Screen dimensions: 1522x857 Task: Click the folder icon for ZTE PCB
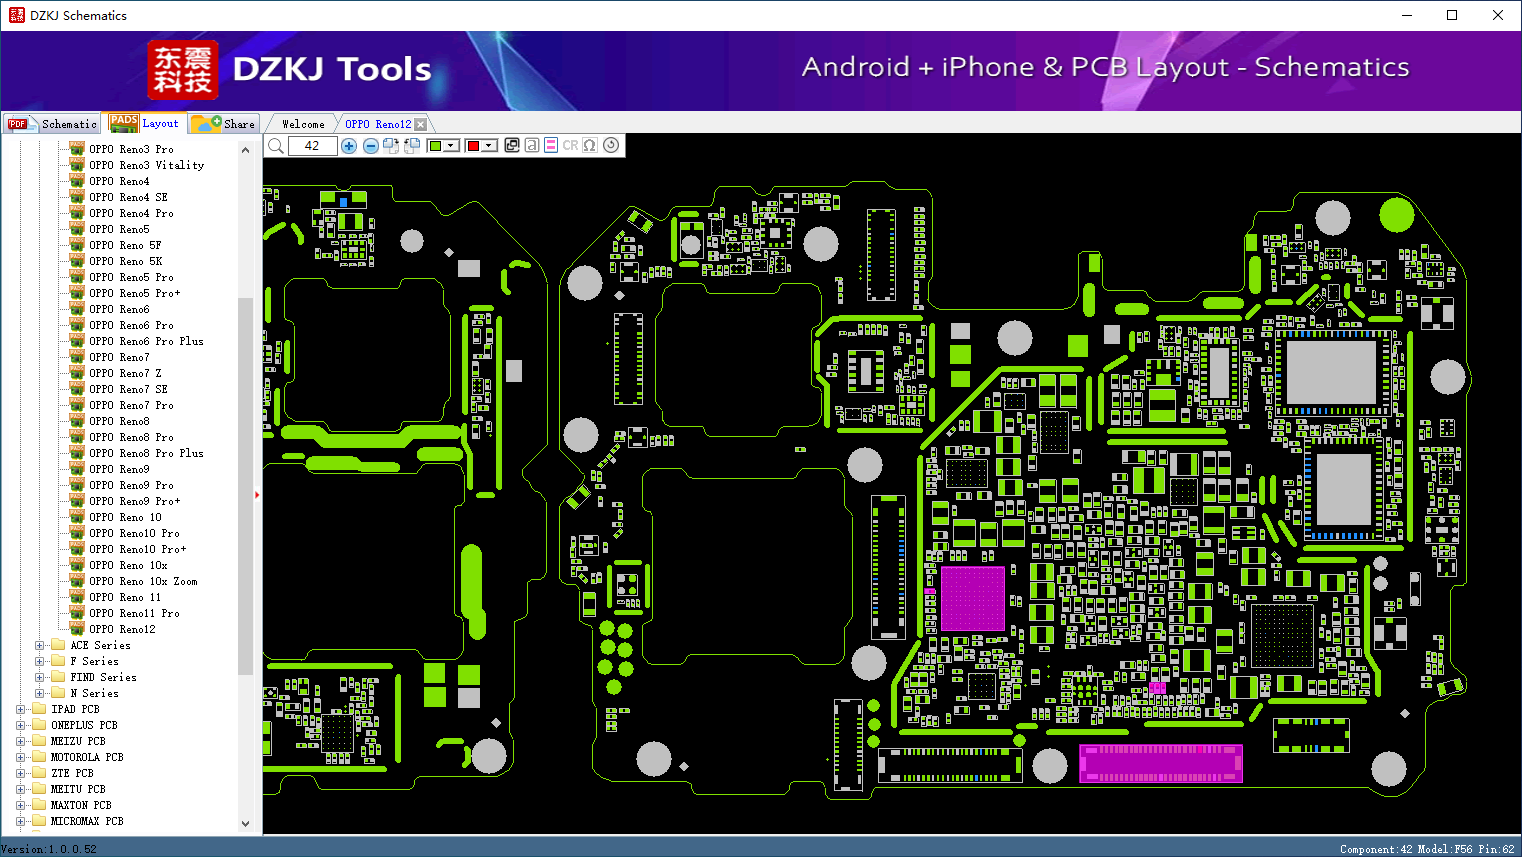click(39, 773)
